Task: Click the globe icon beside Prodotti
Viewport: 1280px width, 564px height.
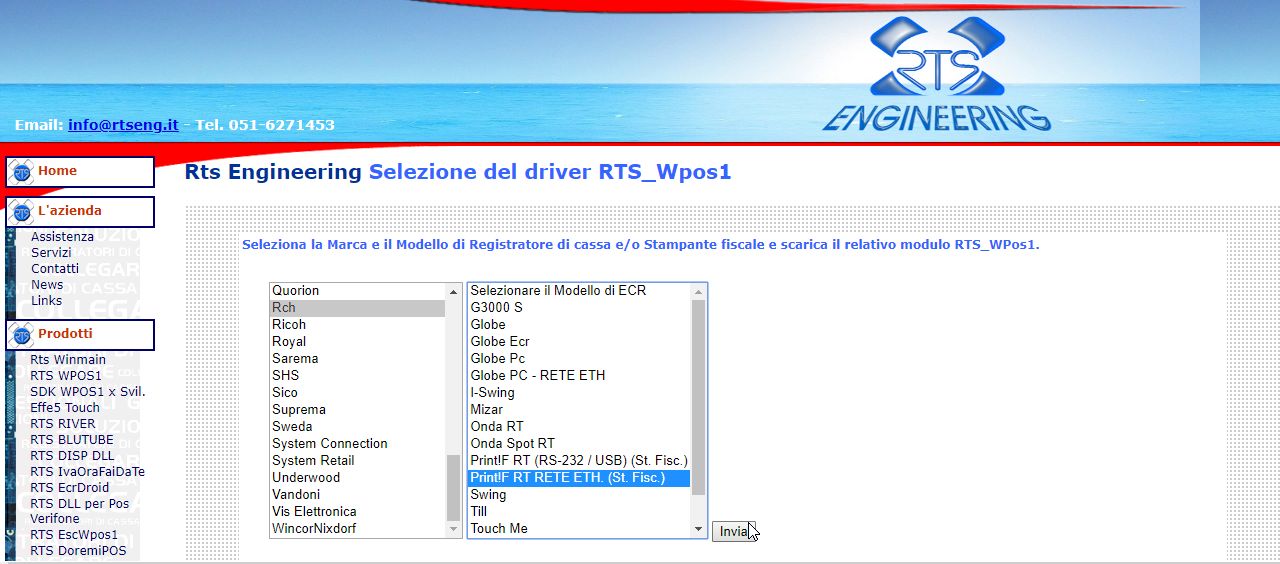Action: click(x=21, y=335)
